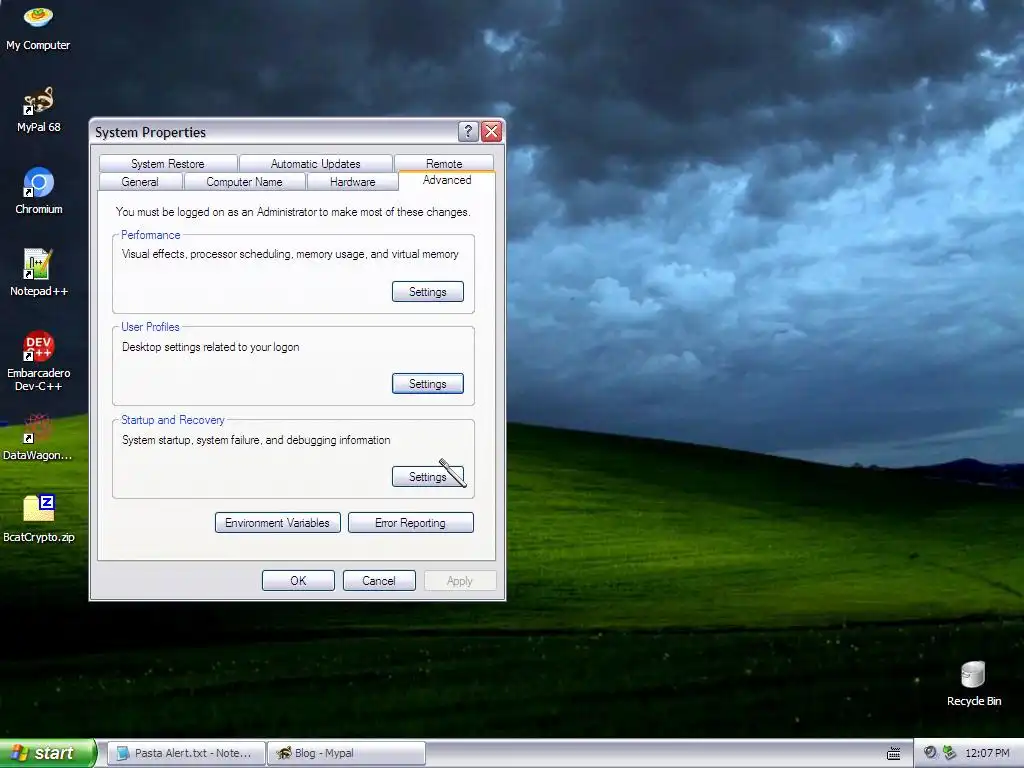Cancel the System Properties dialog
Screen dimensions: 1024x768
click(379, 581)
